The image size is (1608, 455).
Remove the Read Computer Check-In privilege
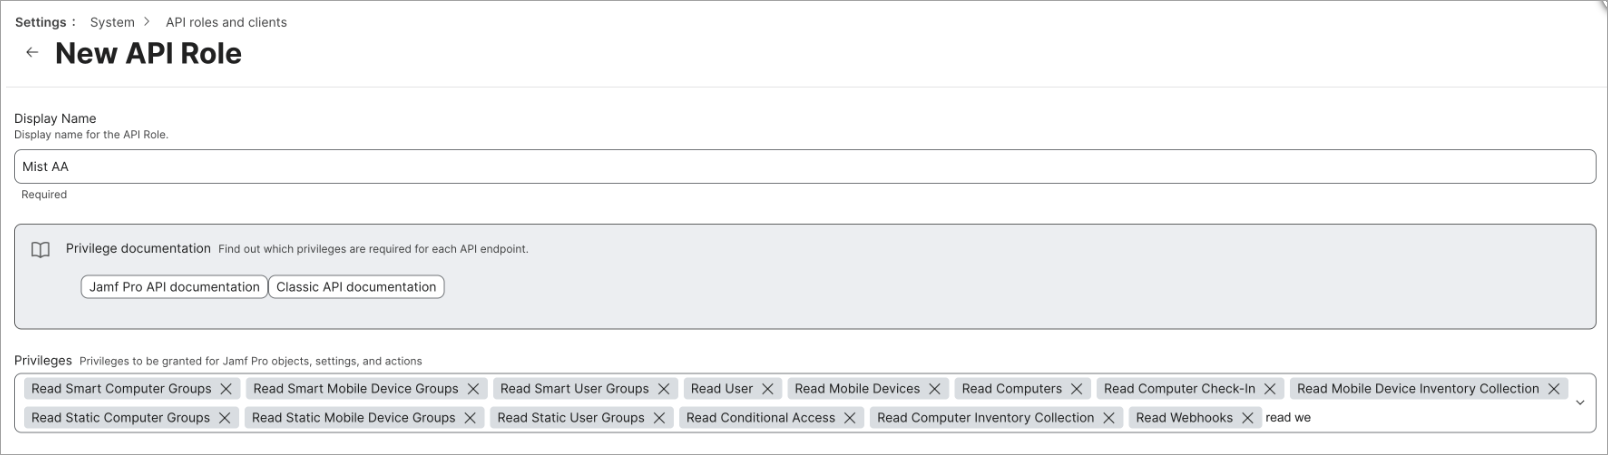1270,389
